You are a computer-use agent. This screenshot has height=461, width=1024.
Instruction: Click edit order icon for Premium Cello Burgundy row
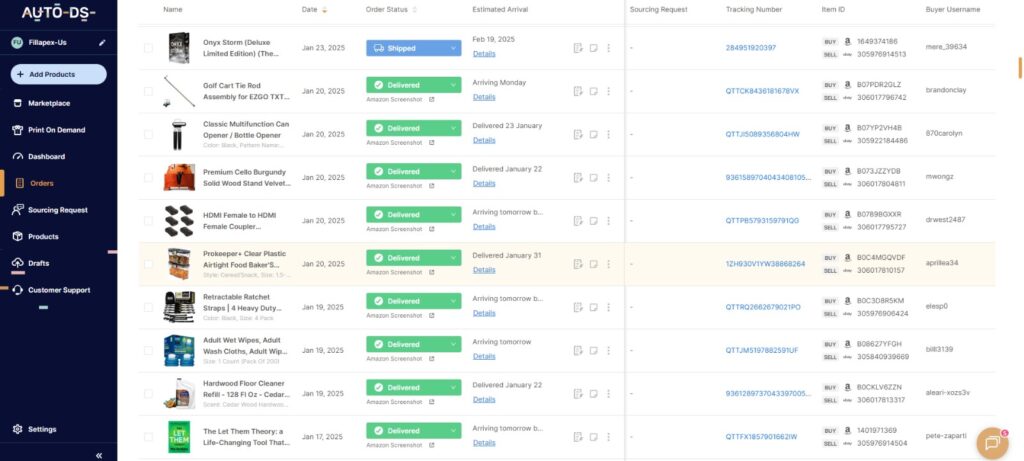point(578,177)
